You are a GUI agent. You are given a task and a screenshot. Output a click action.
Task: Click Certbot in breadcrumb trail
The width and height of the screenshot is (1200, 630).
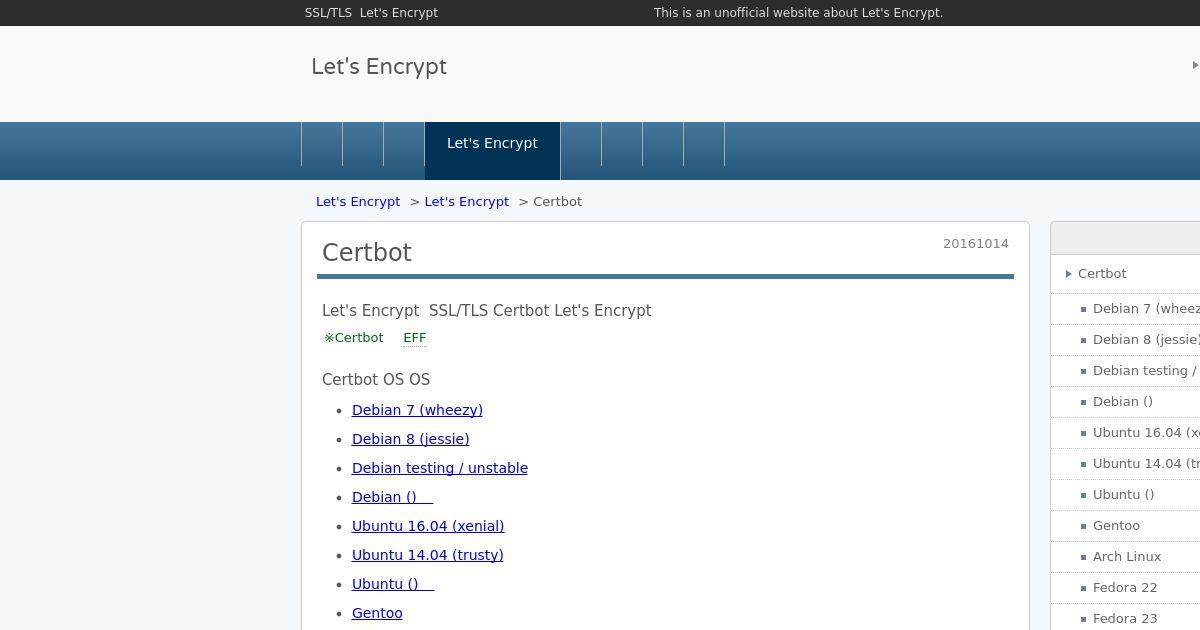558,201
